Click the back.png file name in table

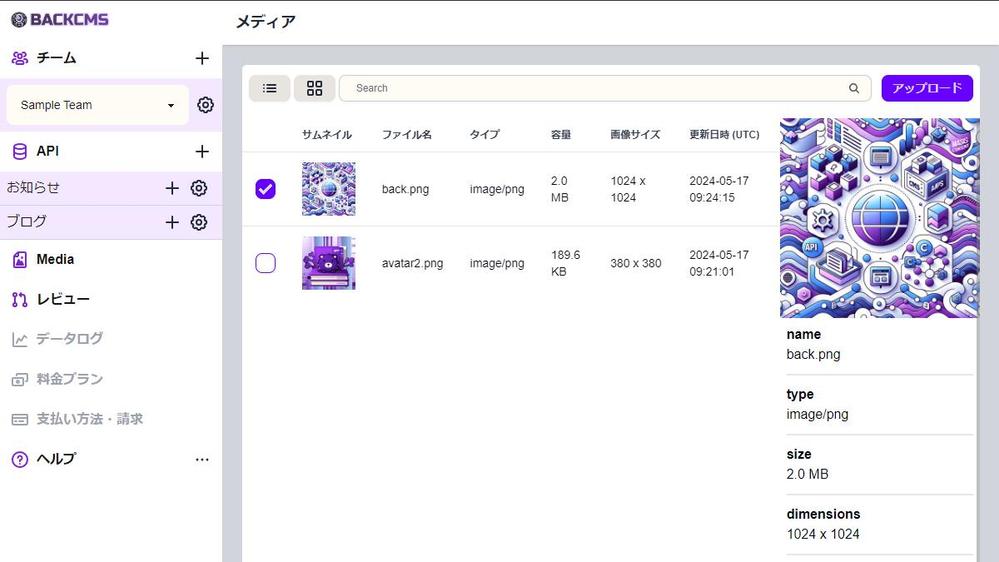pos(405,189)
